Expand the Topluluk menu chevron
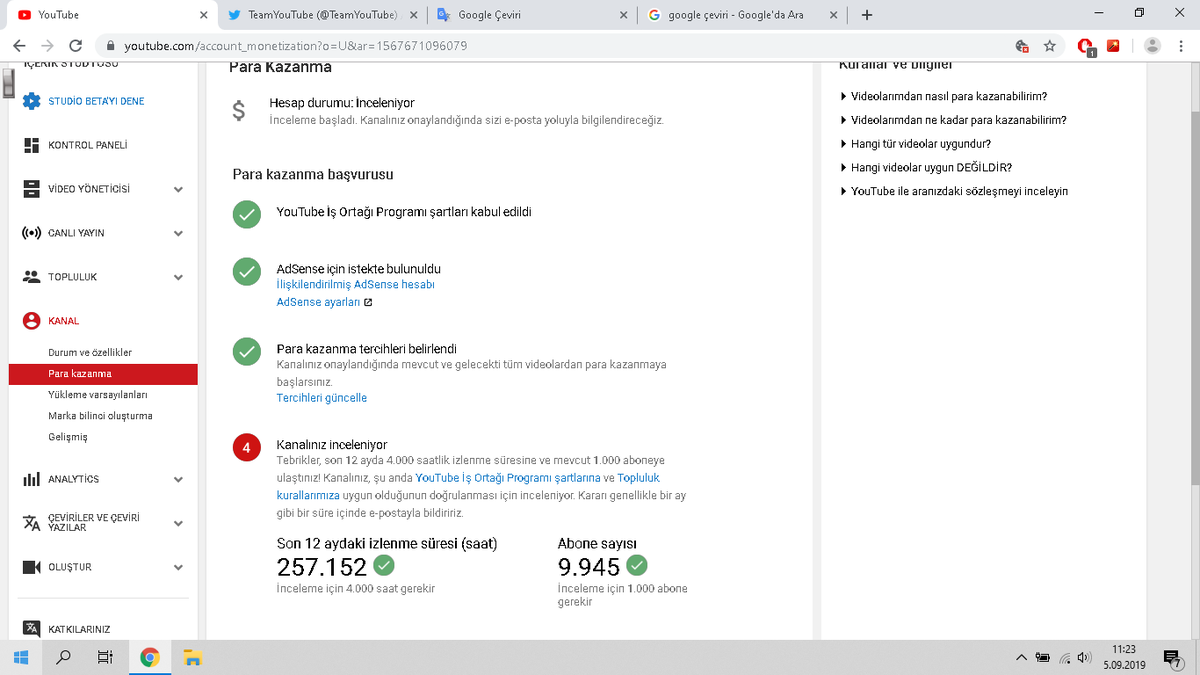This screenshot has height=675, width=1200. [x=178, y=277]
